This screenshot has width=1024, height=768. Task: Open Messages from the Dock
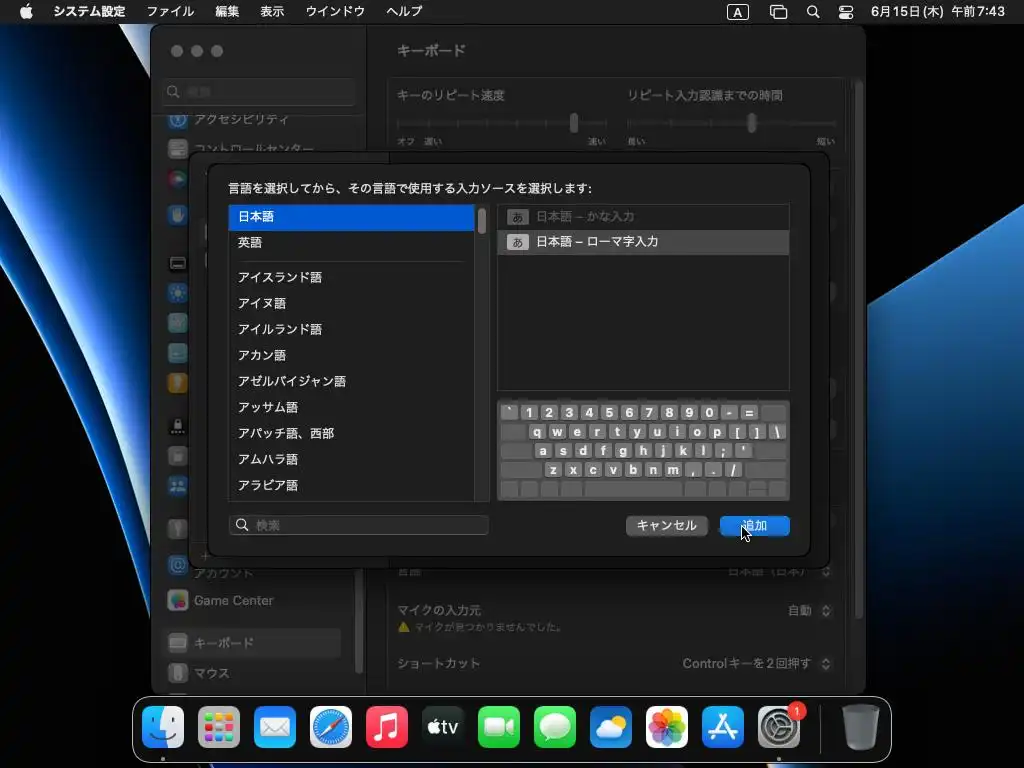point(555,727)
